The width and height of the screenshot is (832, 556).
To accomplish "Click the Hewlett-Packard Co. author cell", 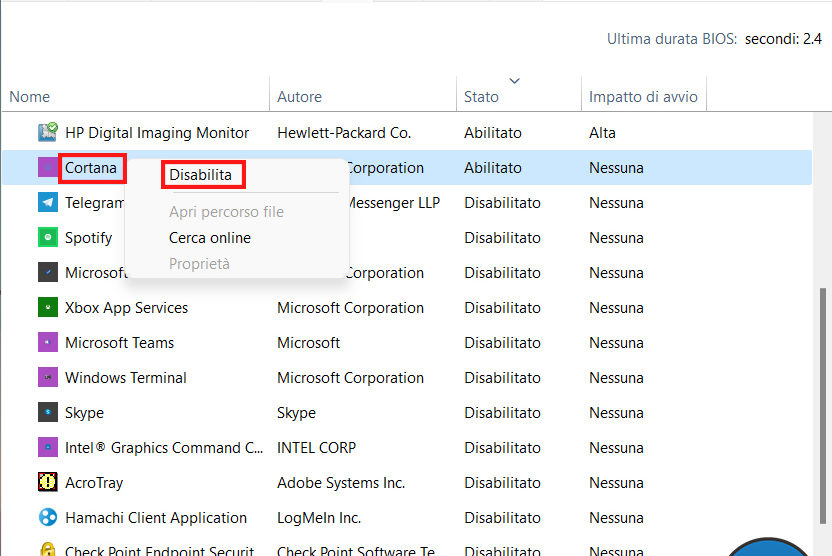I will pyautogui.click(x=344, y=133).
